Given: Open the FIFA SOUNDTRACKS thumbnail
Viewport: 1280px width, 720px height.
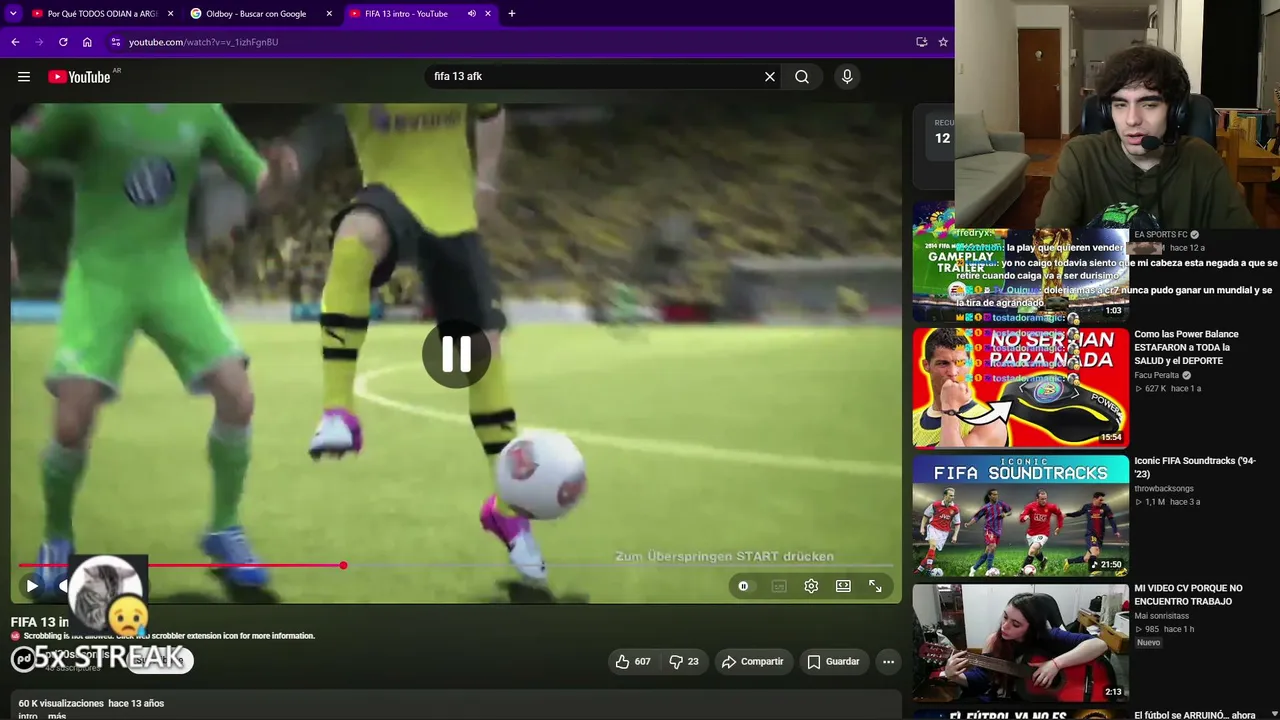Looking at the screenshot, I should coord(1020,516).
